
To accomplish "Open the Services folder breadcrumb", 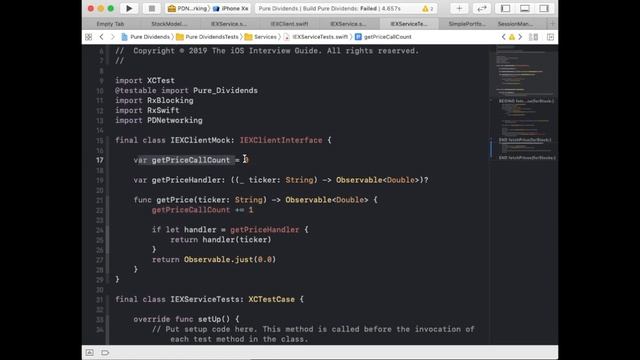I will pyautogui.click(x=261, y=37).
